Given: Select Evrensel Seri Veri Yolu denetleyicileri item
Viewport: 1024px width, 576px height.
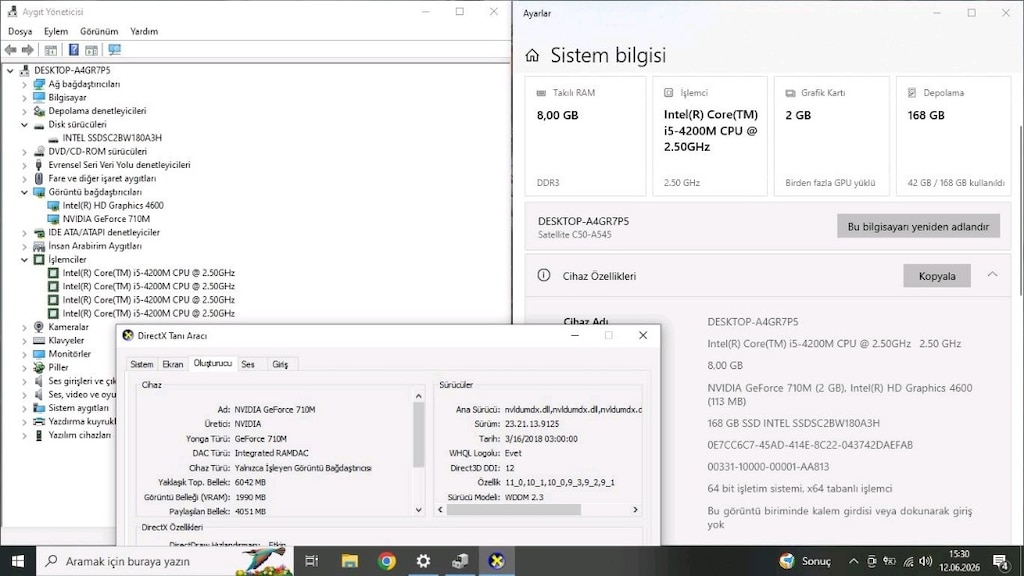Looking at the screenshot, I should pos(120,165).
